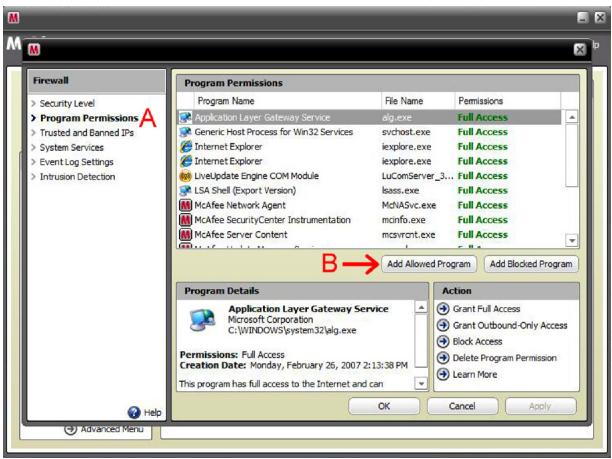Image resolution: width=612 pixels, height=459 pixels.
Task: Minimize the main McAfee window
Action: [583, 17]
